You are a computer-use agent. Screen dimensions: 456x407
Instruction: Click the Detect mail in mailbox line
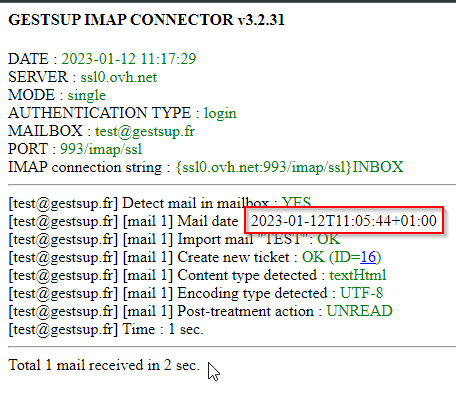pos(160,203)
